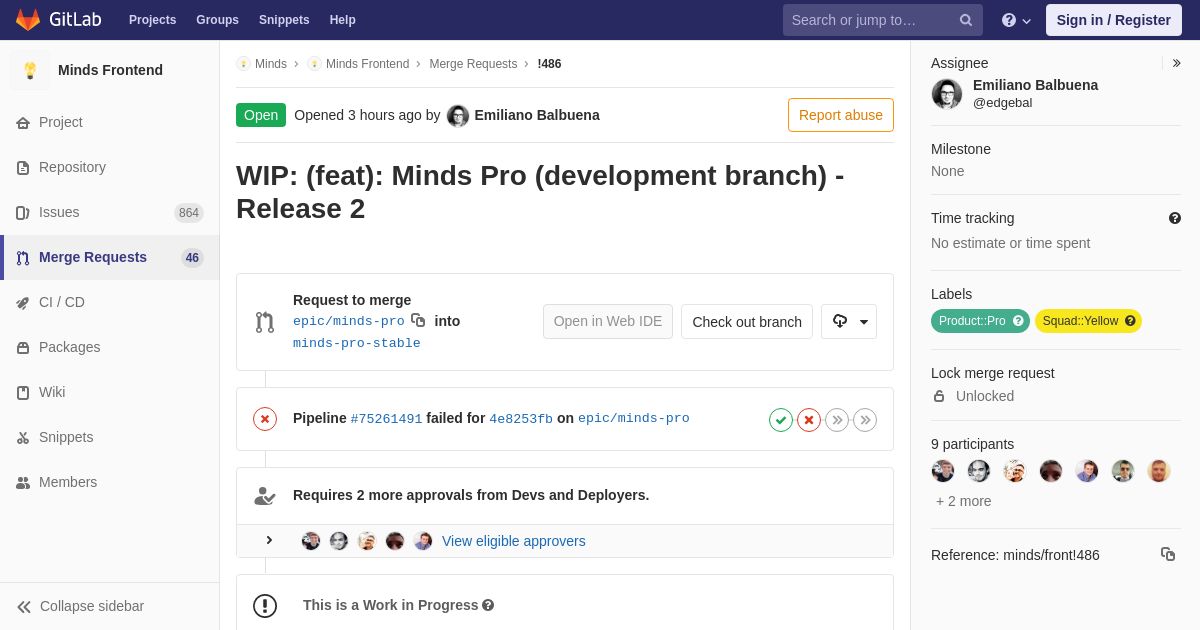Open Groups in the top navigation
Viewport: 1200px width, 630px height.
217,20
